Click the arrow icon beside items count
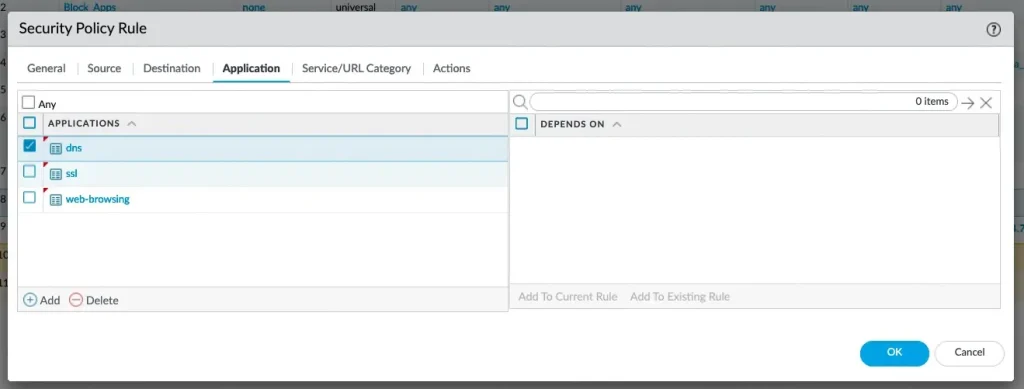The width and height of the screenshot is (1024, 389). pos(968,102)
